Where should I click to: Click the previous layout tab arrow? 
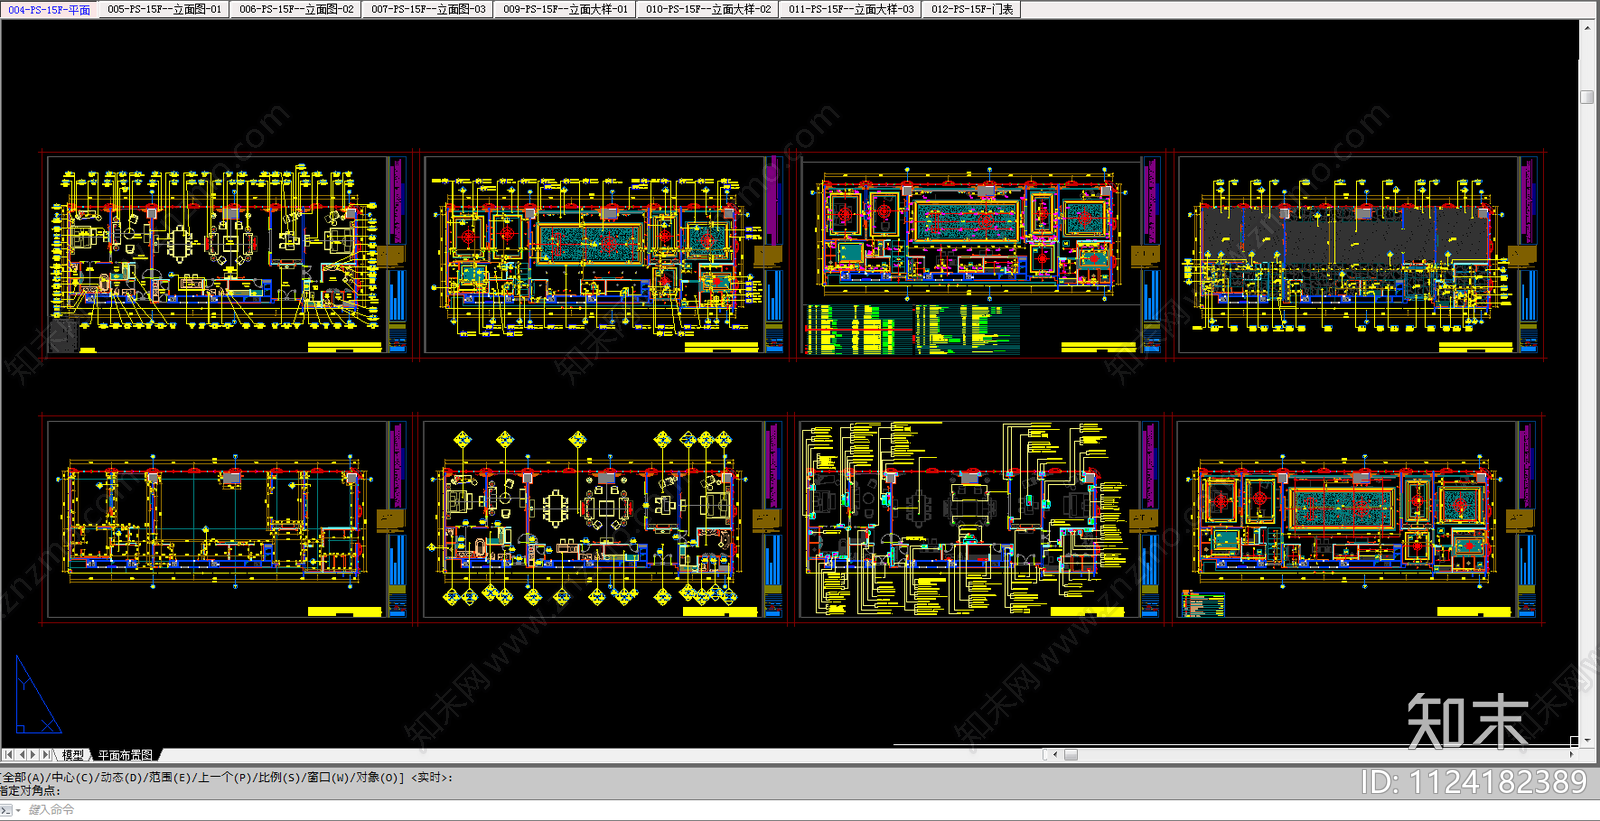21,755
